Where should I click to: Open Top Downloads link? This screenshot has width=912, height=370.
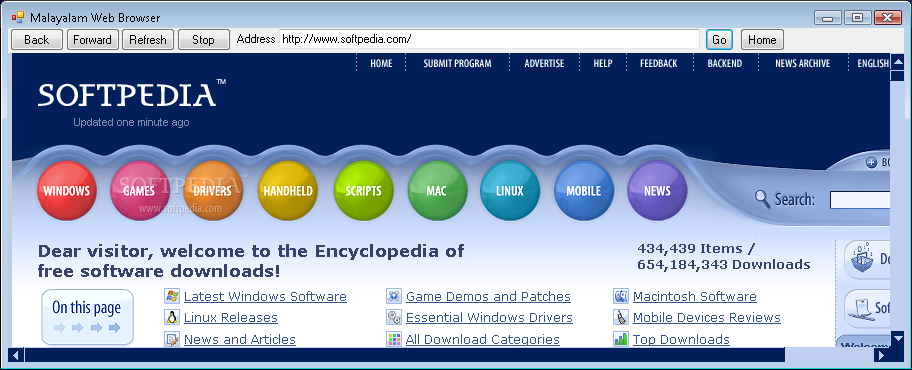coord(681,339)
